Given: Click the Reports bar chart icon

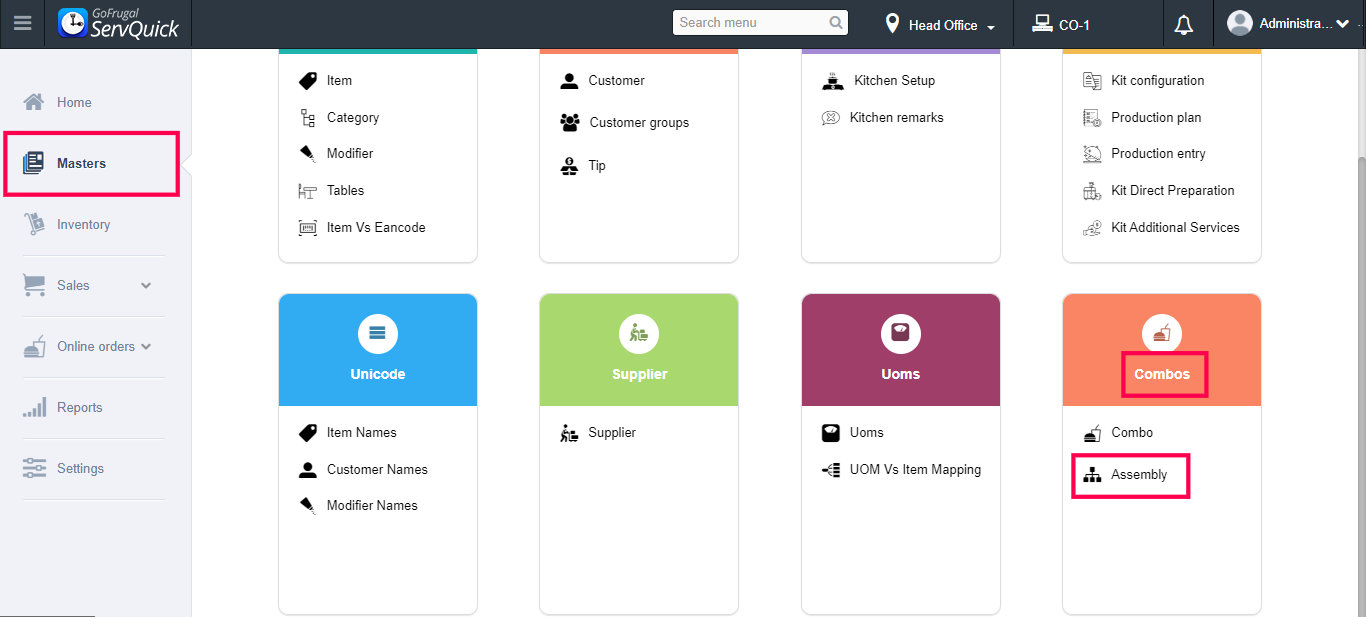Looking at the screenshot, I should [35, 408].
